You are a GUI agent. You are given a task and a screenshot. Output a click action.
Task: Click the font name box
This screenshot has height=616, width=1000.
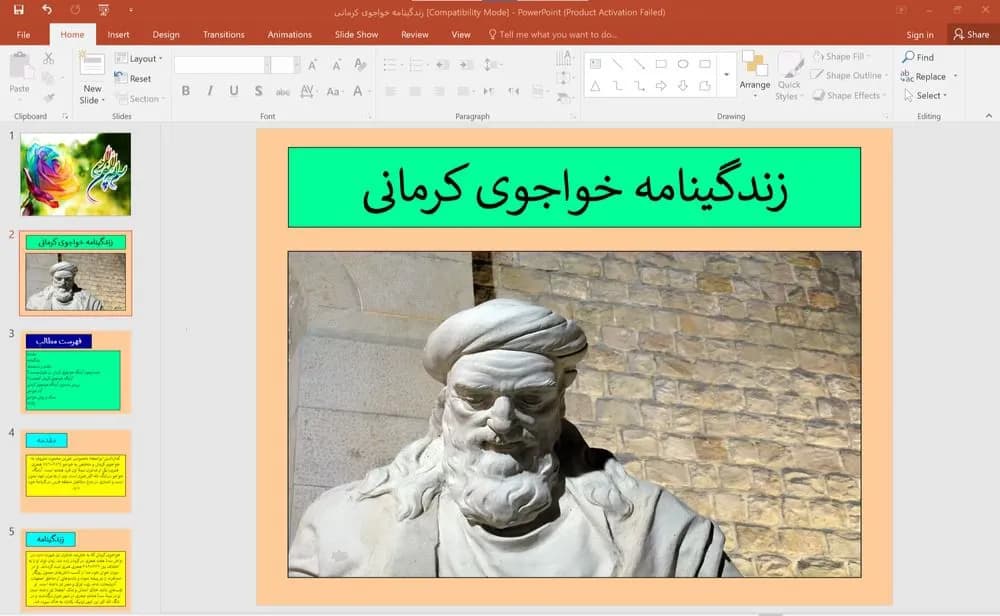click(219, 64)
